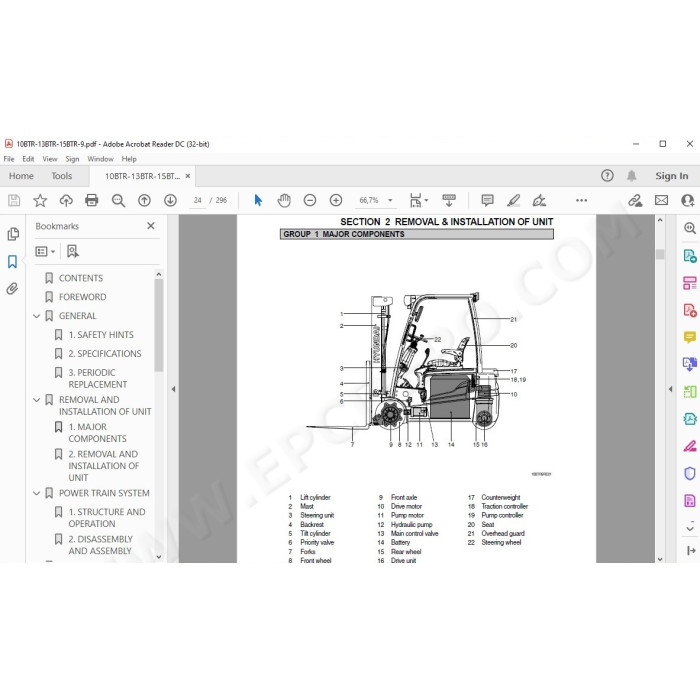This screenshot has height=700, width=700.
Task: Go to the previous page with the up arrow
Action: coord(144,200)
